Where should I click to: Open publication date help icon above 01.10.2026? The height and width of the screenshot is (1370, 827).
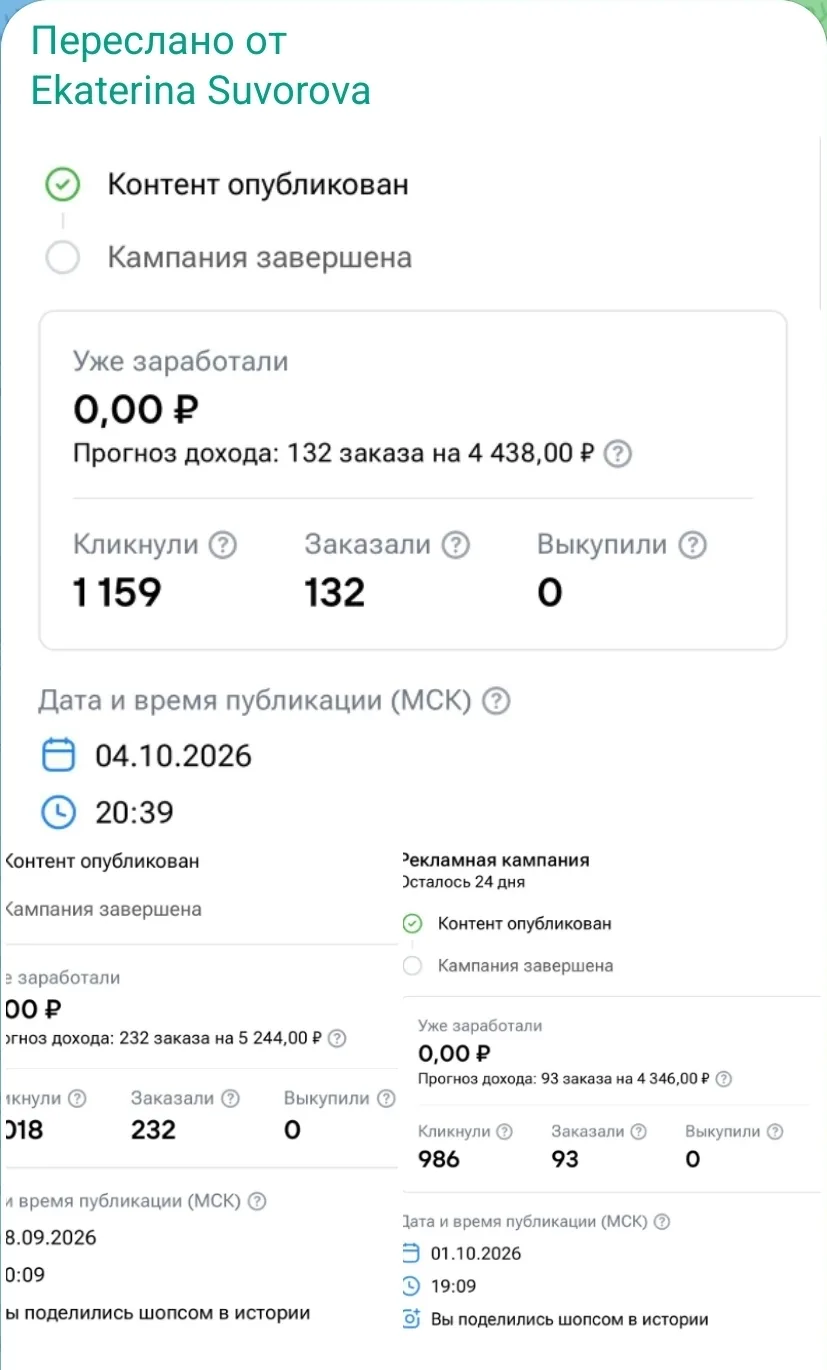662,1222
